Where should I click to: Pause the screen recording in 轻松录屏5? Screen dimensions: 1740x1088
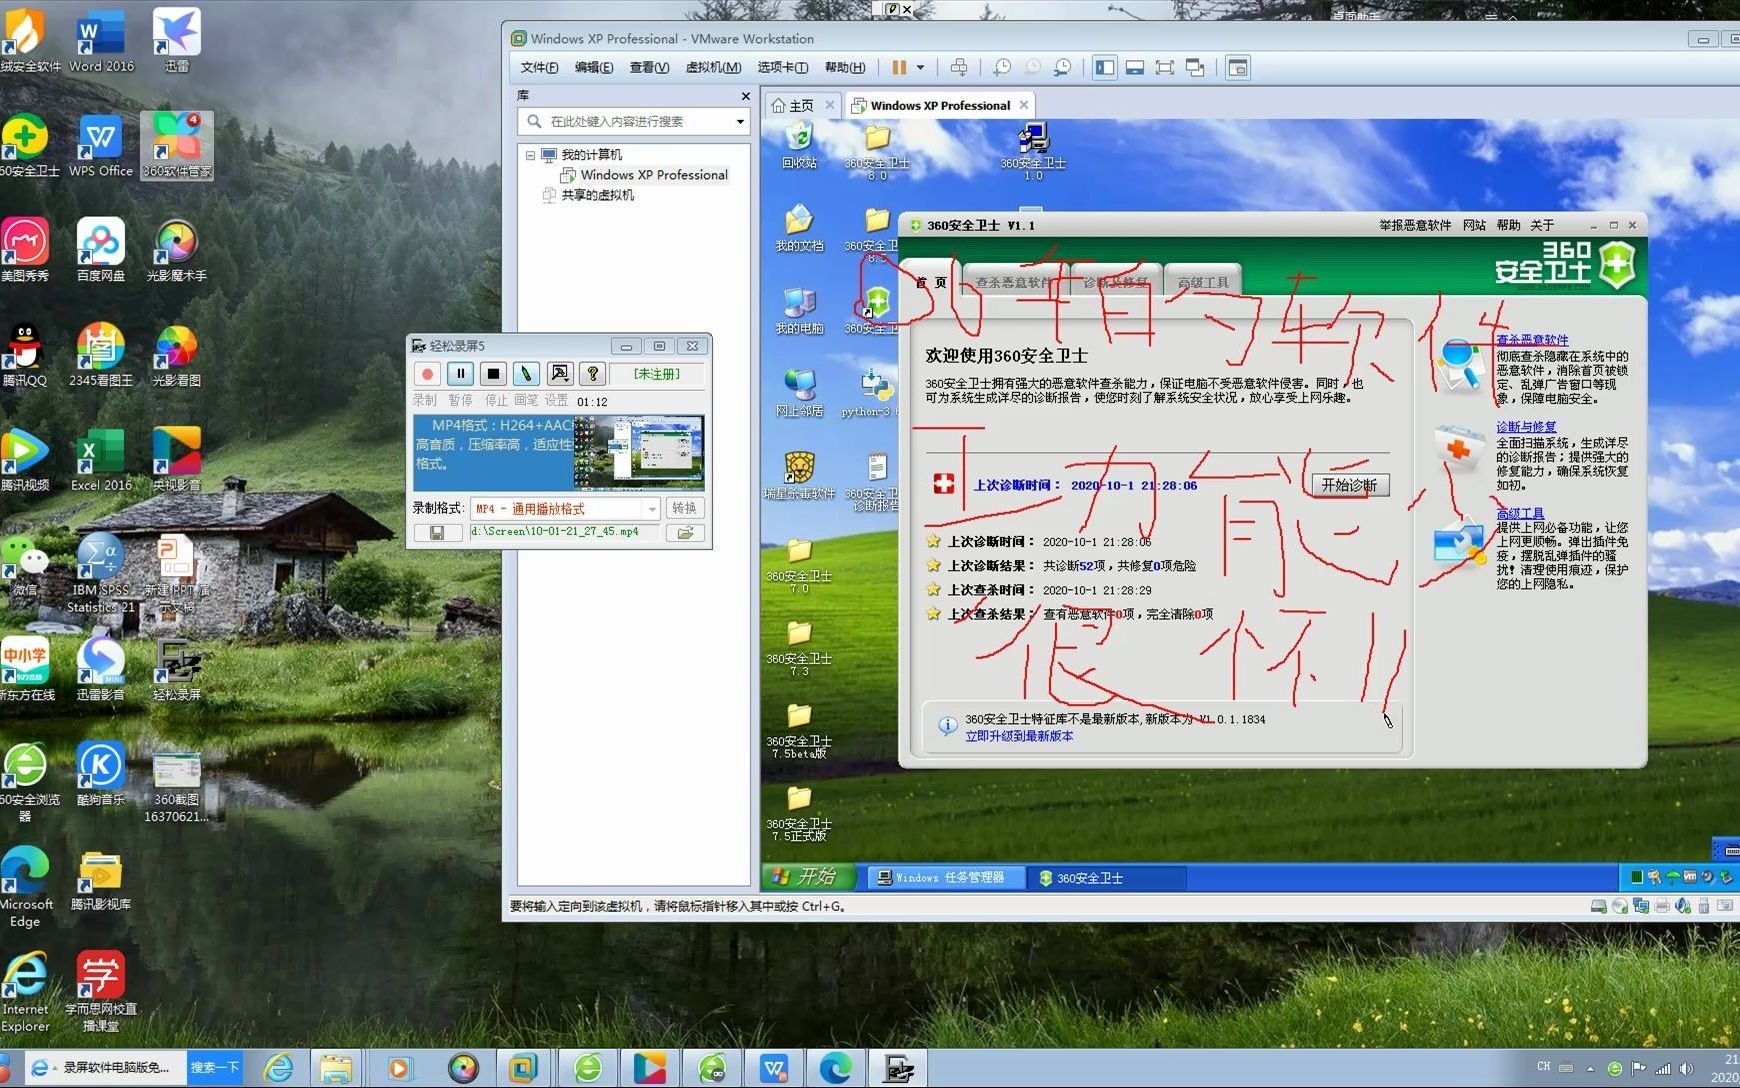pyautogui.click(x=460, y=374)
